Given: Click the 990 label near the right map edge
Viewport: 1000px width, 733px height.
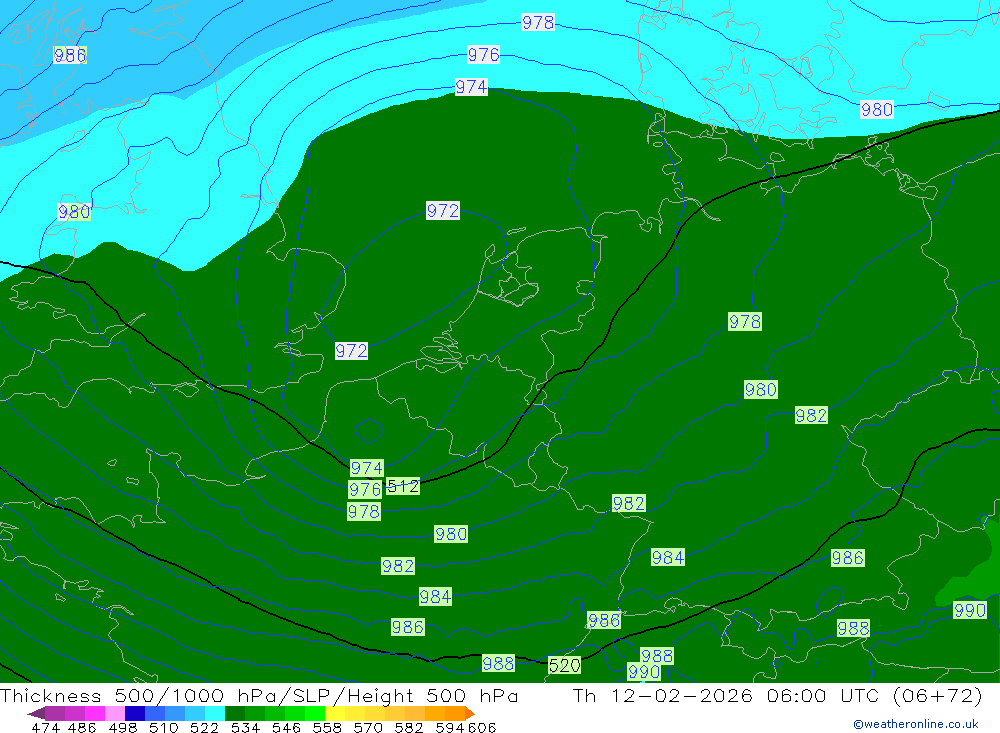Looking at the screenshot, I should [x=970, y=611].
